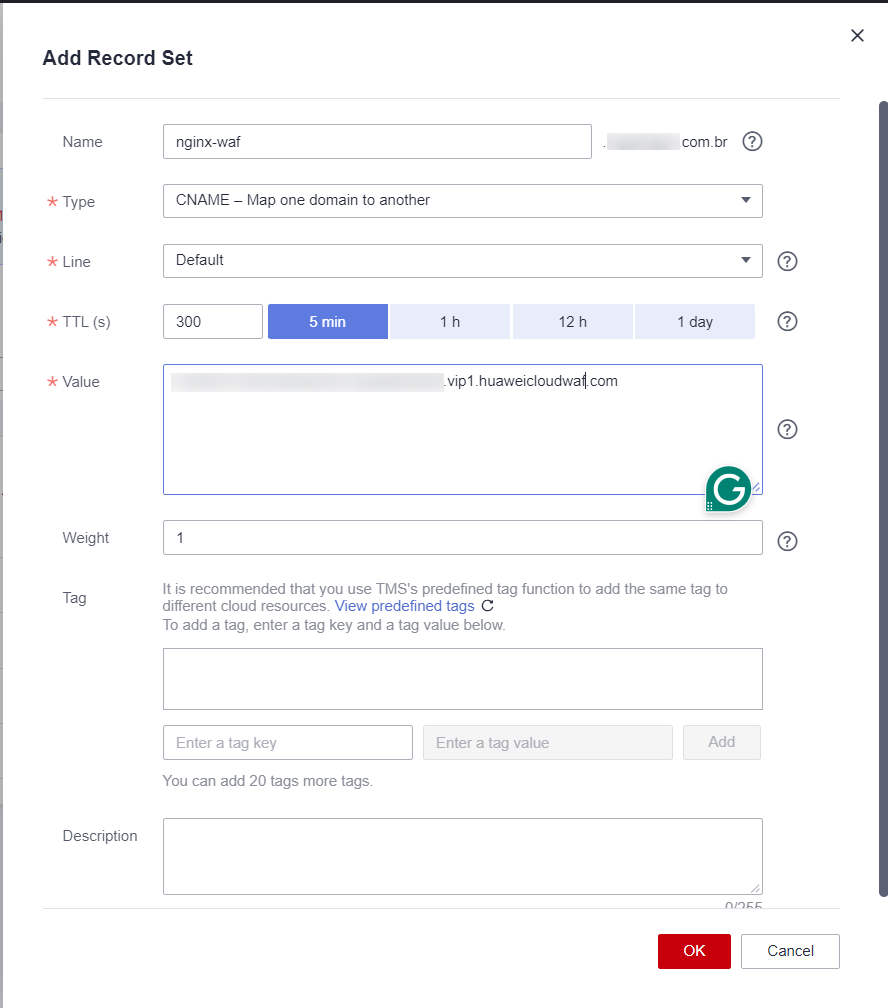Click the dialog's vertical scrollbar
888x1008 pixels.
tap(882, 500)
